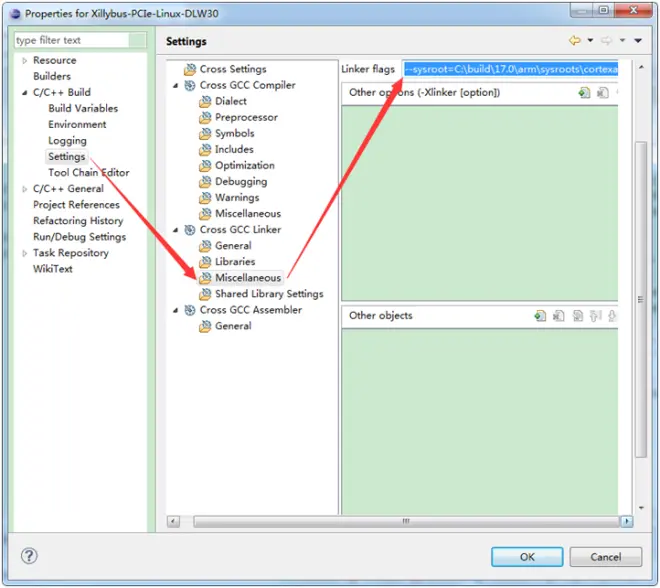Click the Preprocessor option icon
This screenshot has width=660, height=588.
[x=205, y=117]
